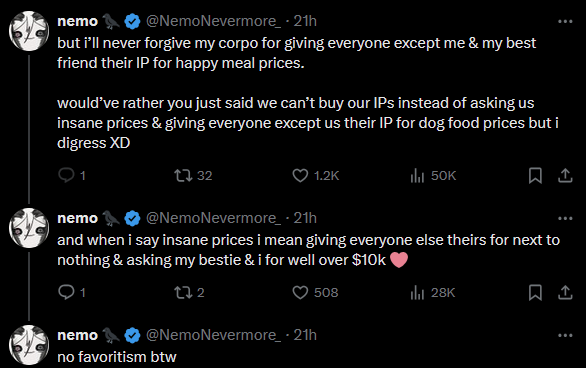This screenshot has height=368, width=586.
Task: Open more options on 'no favoritism btw' tweet
Action: point(565,335)
